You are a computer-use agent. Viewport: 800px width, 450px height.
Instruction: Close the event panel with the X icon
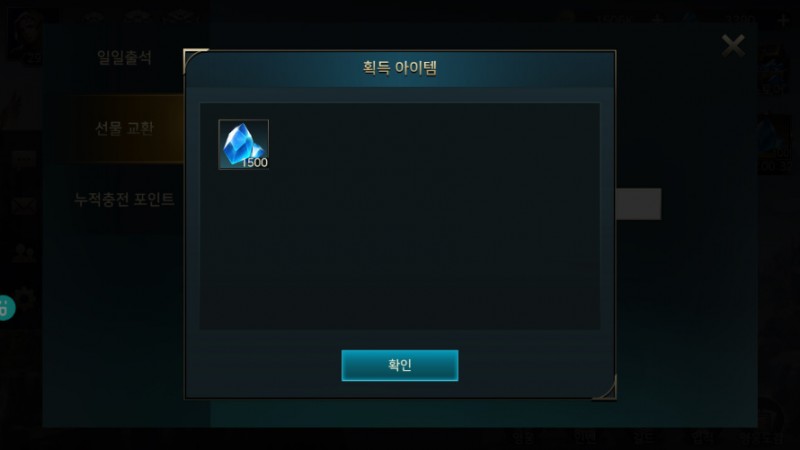tap(733, 46)
